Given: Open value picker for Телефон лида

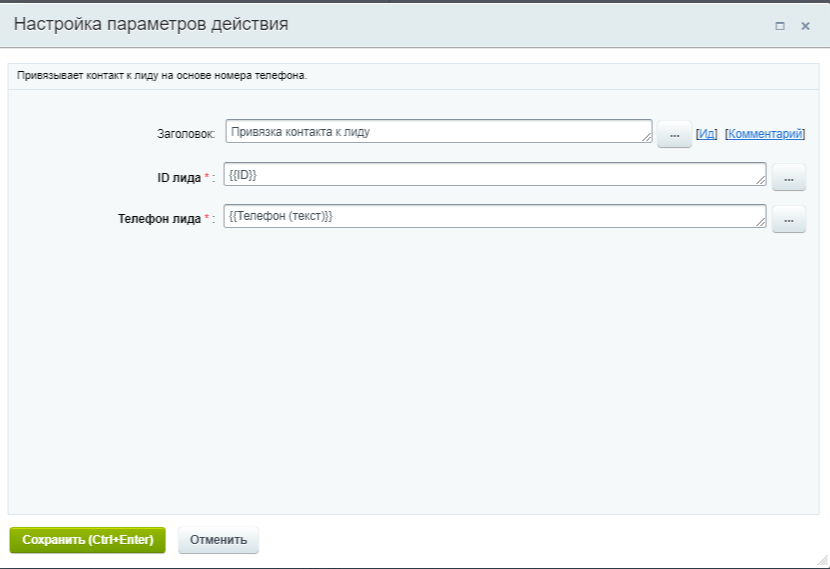Looking at the screenshot, I should (788, 220).
